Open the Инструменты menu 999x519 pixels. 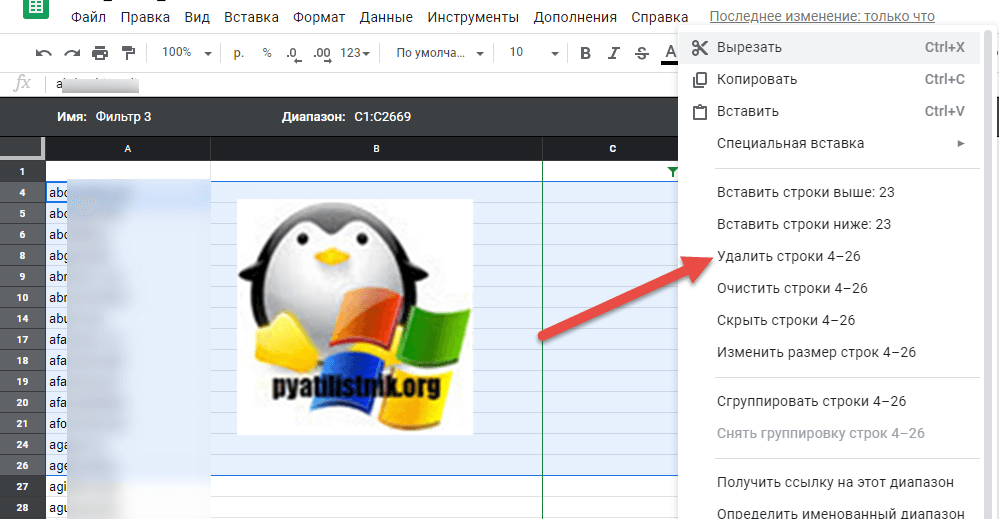473,17
